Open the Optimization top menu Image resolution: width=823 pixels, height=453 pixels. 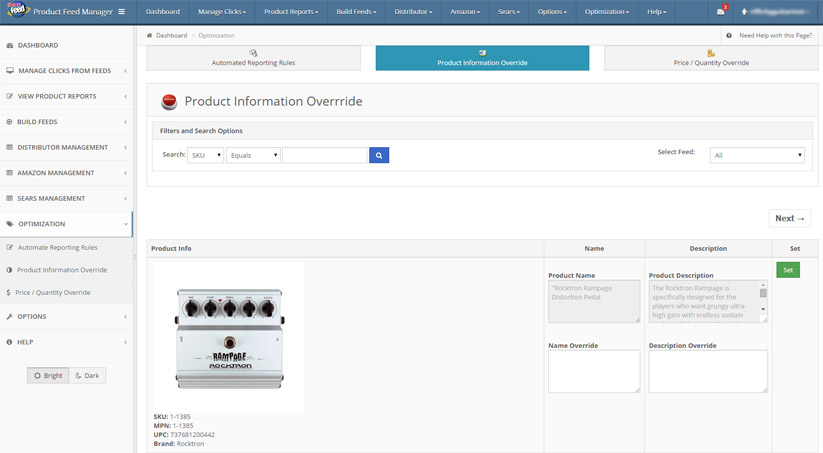607,12
